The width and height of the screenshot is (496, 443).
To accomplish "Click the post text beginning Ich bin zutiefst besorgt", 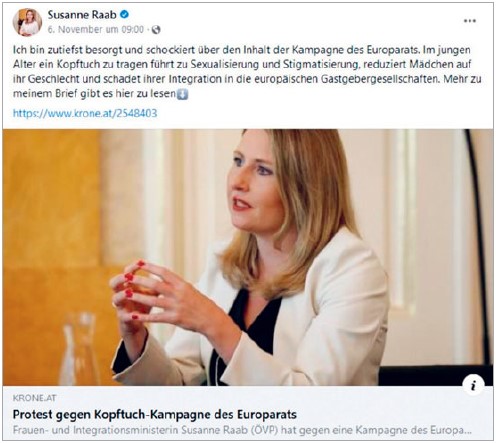I will pos(247,72).
